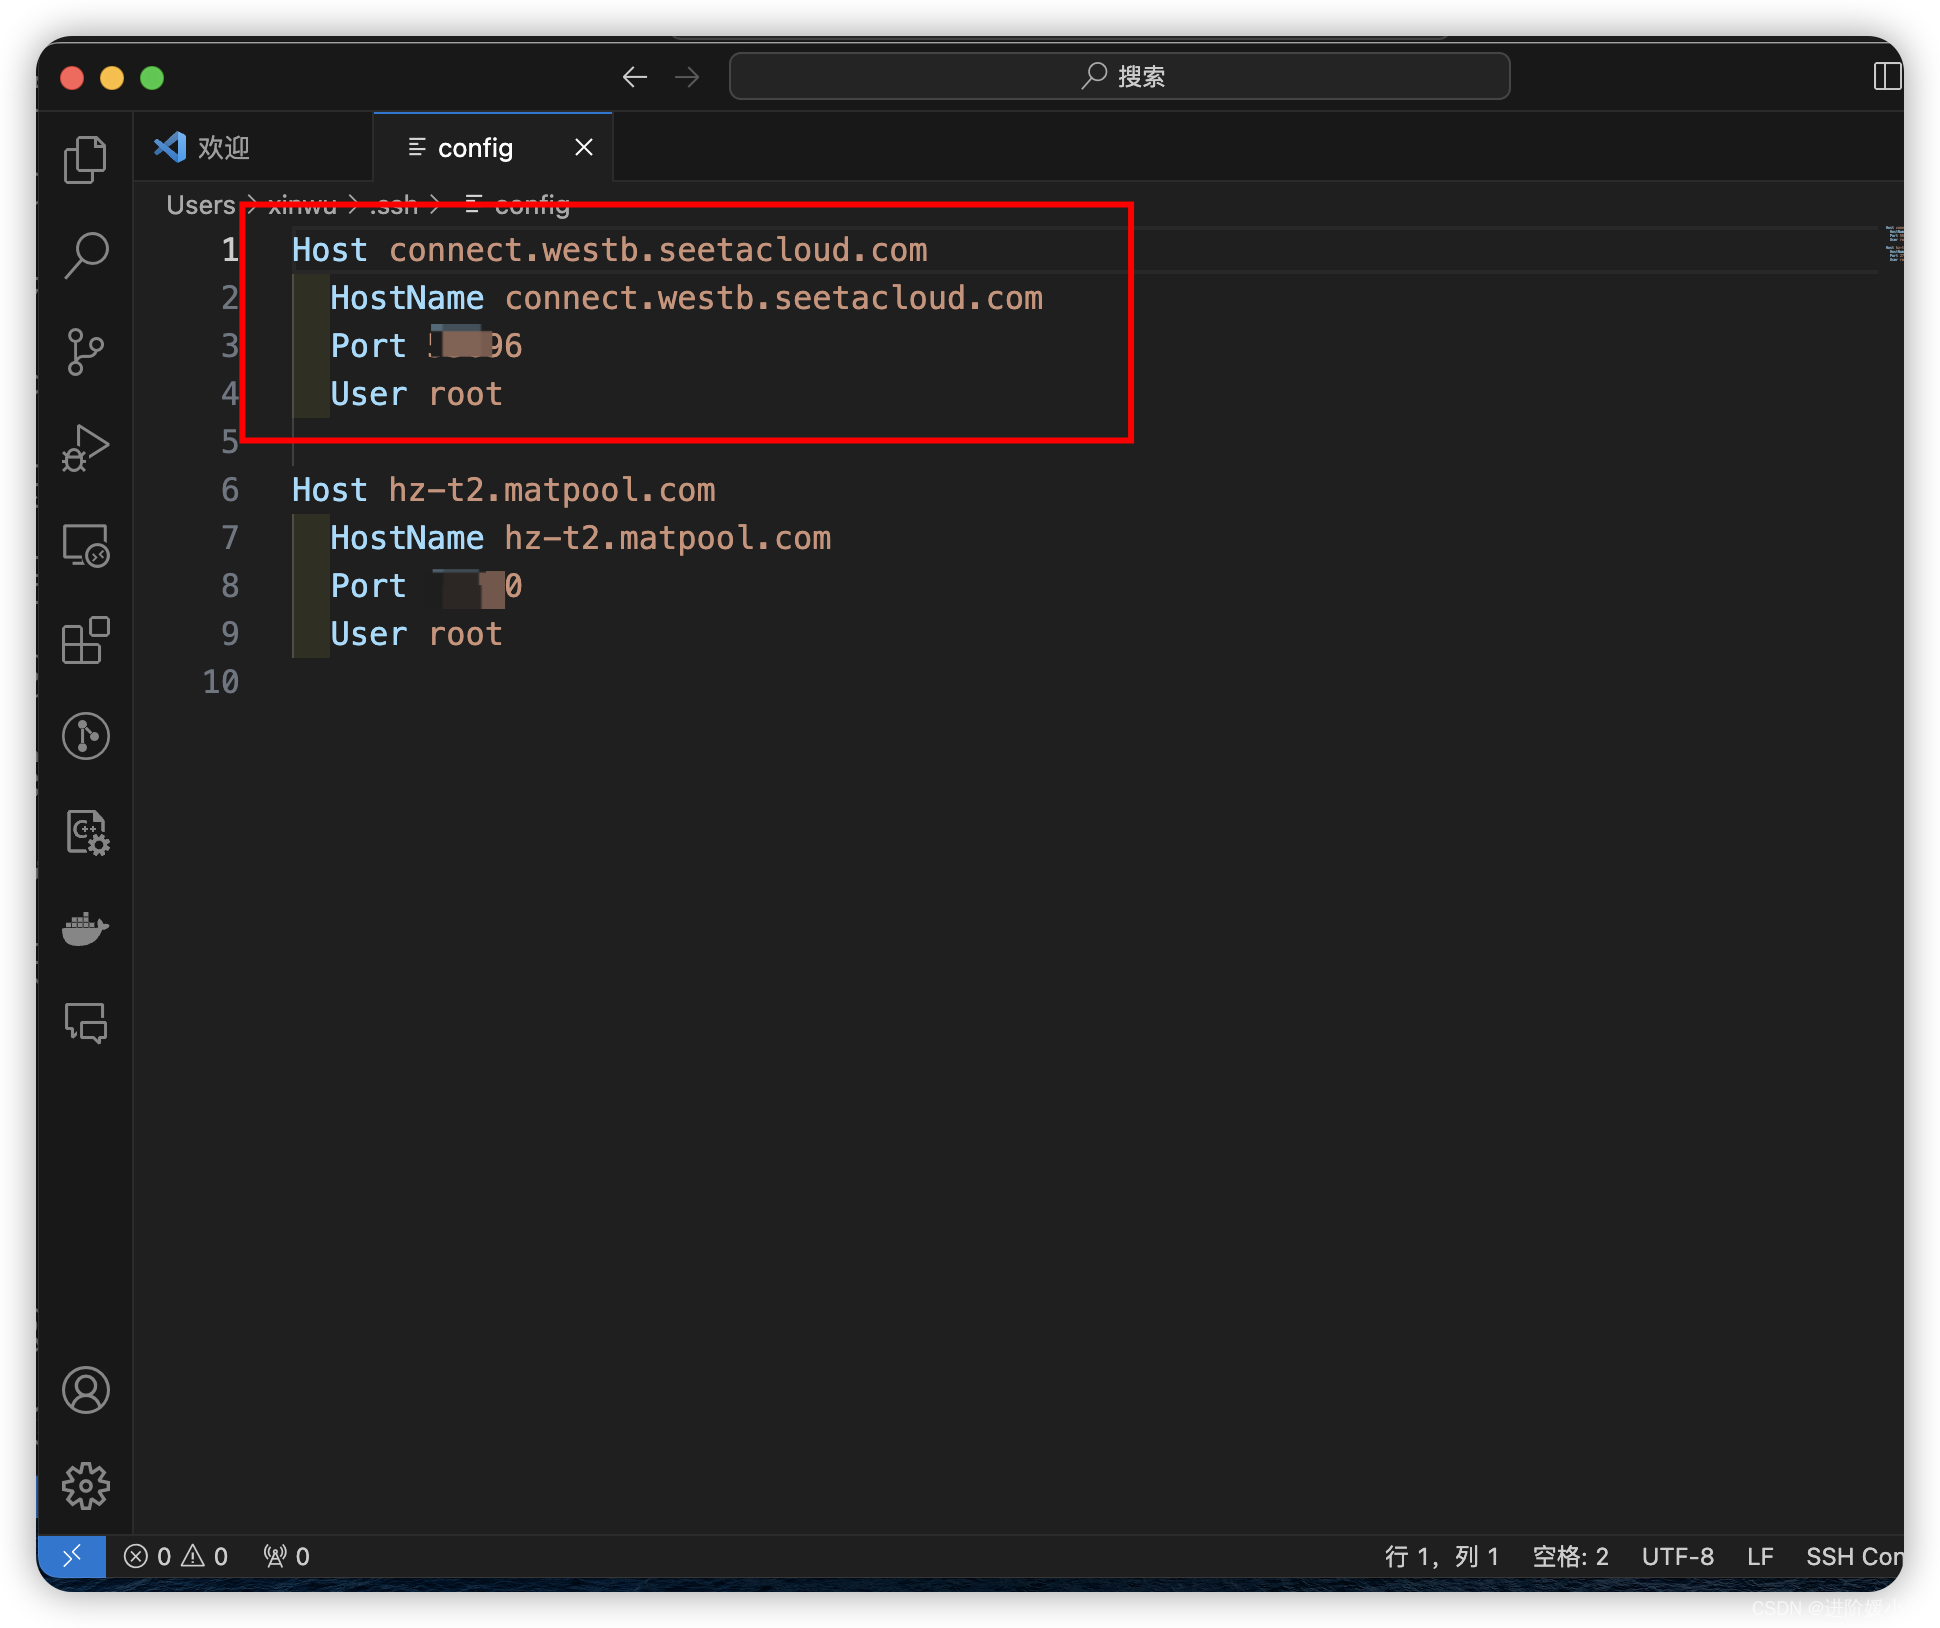Screen dimensions: 1940x1628
Task: Go back with the left arrow
Action: (x=634, y=77)
